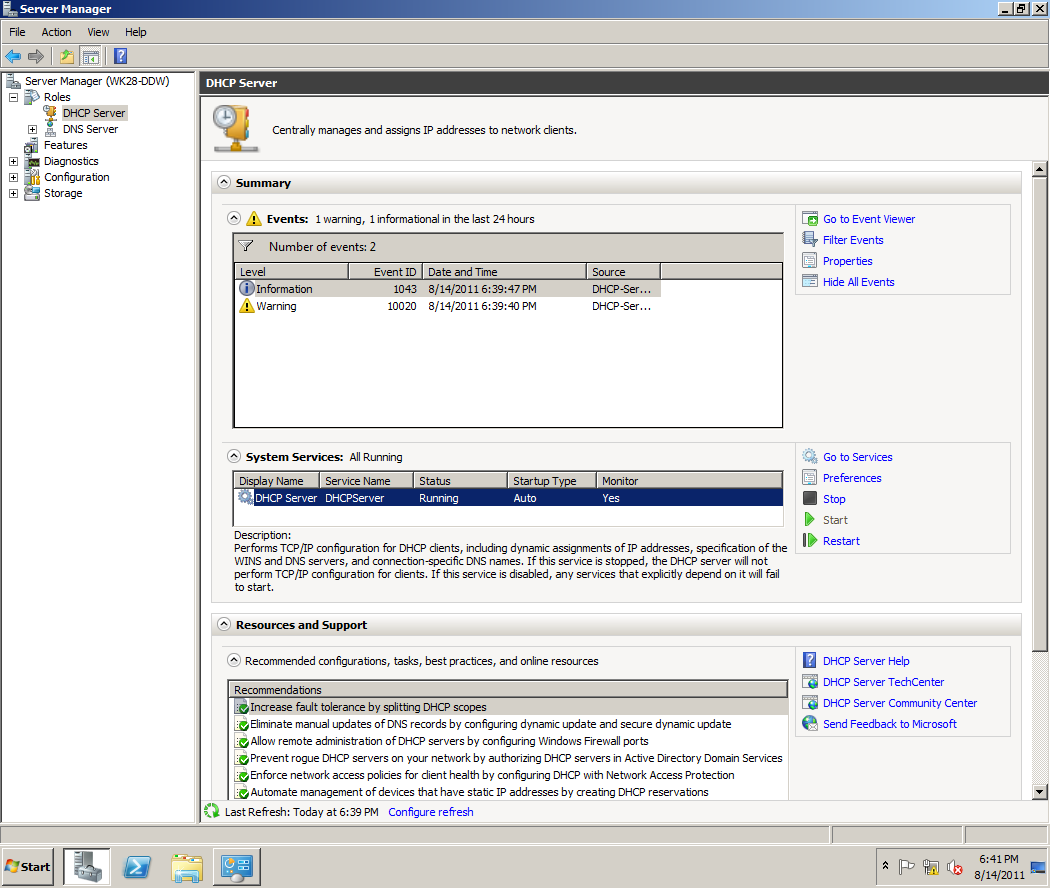Collapse the Summary section
The image size is (1050, 888).
point(224,182)
